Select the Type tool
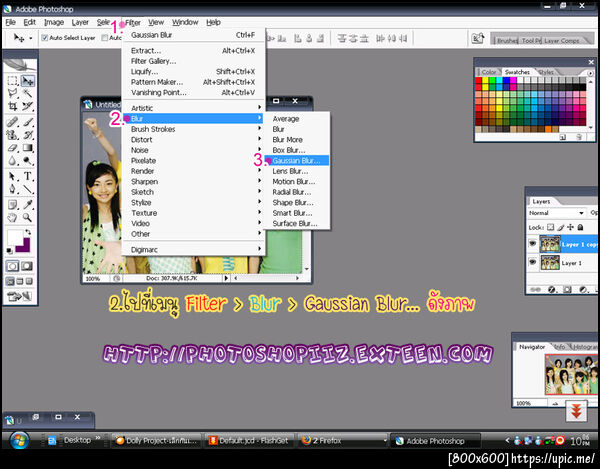Viewport: 600px width, 469px height. click(x=27, y=176)
